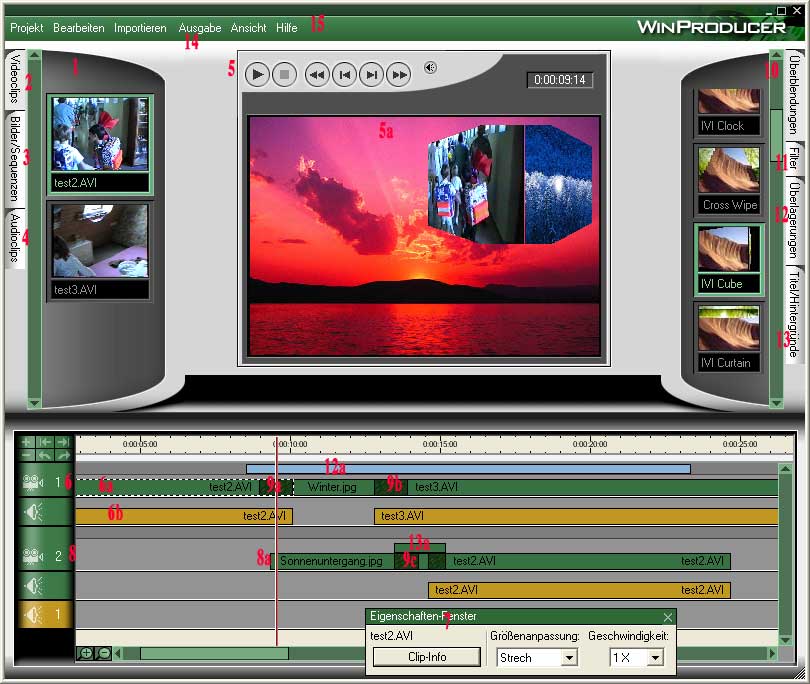Screen dimensions: 810x684
Task: Click the add track plus icon
Action: point(27,442)
